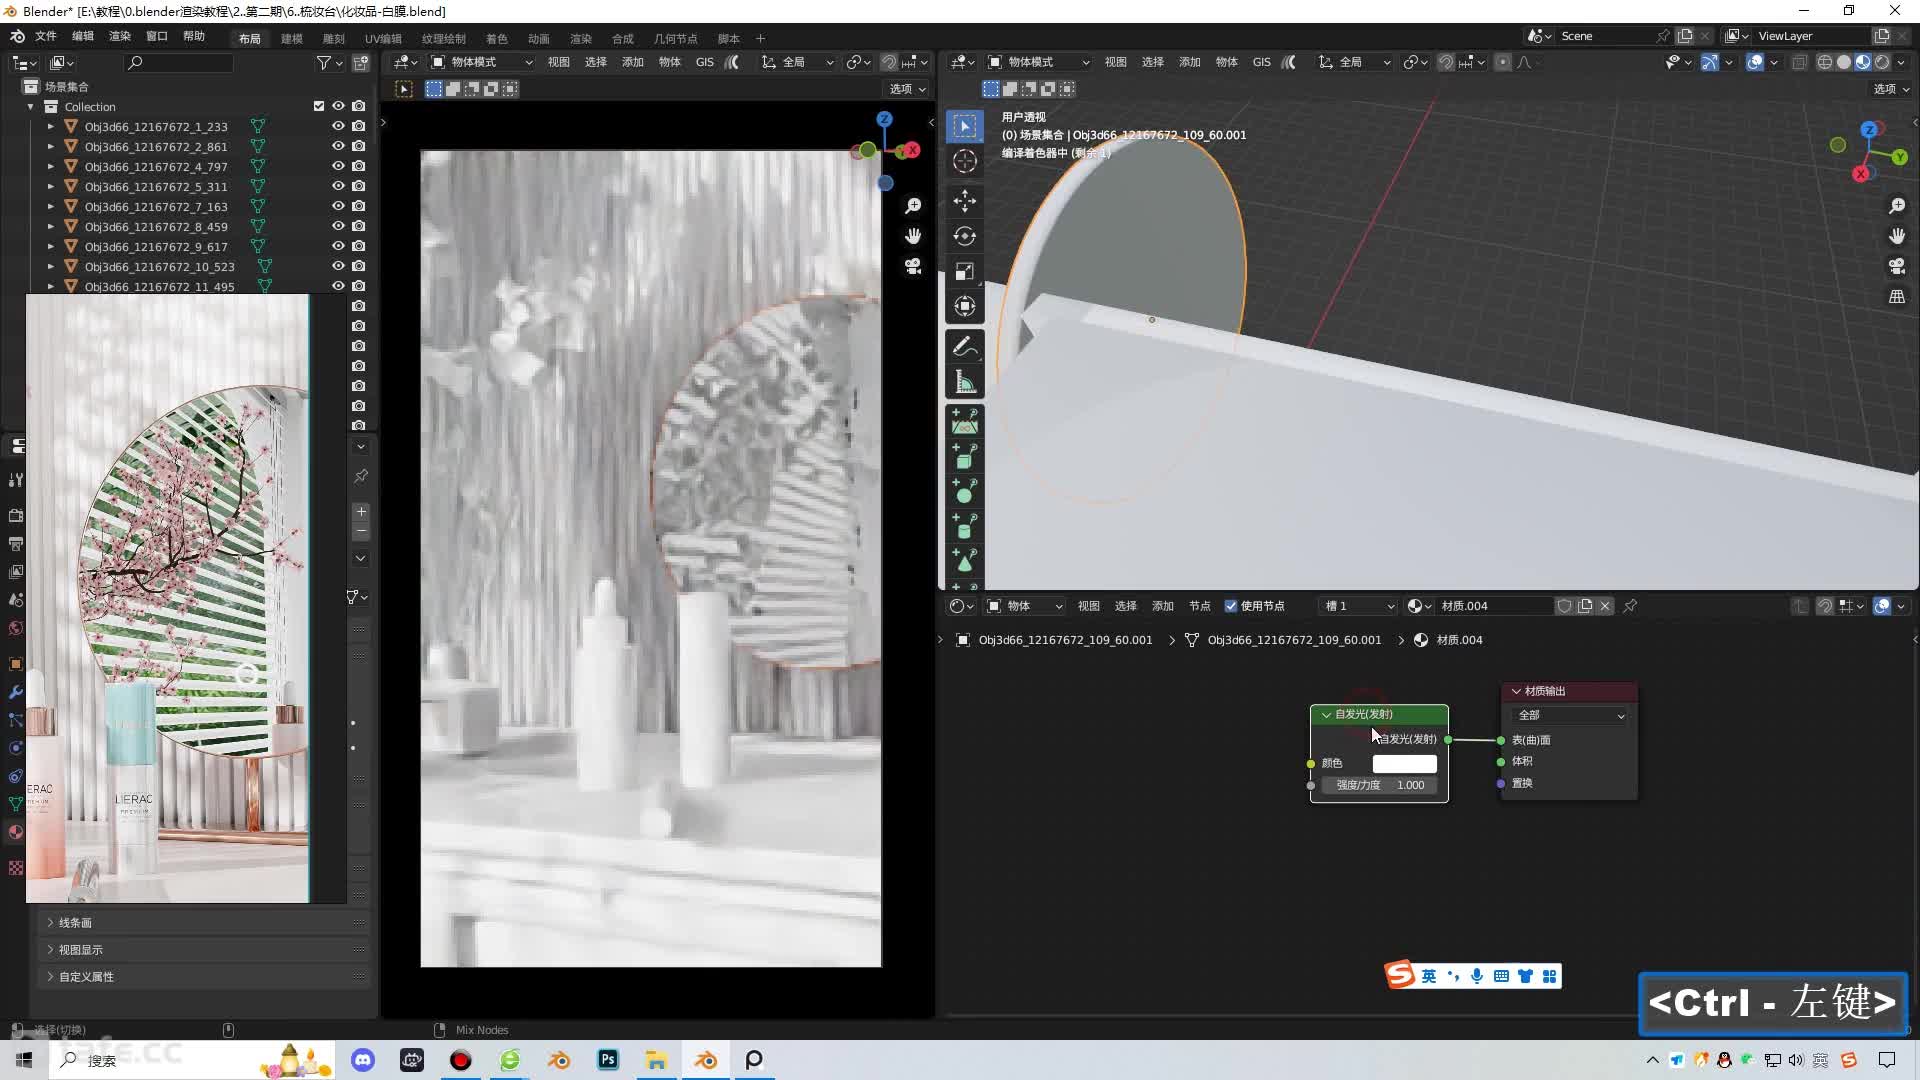Select the Move tool
Image resolution: width=1920 pixels, height=1080 pixels.
(964, 201)
